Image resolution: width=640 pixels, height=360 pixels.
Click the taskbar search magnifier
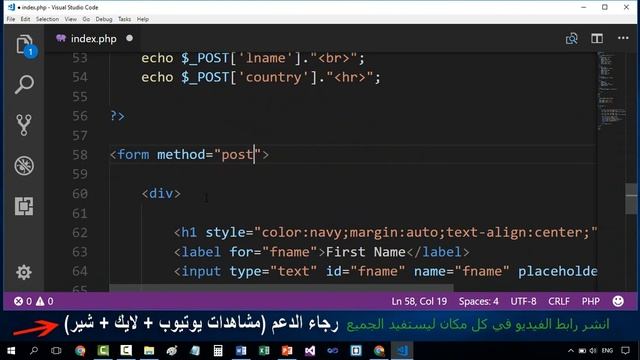point(34,350)
